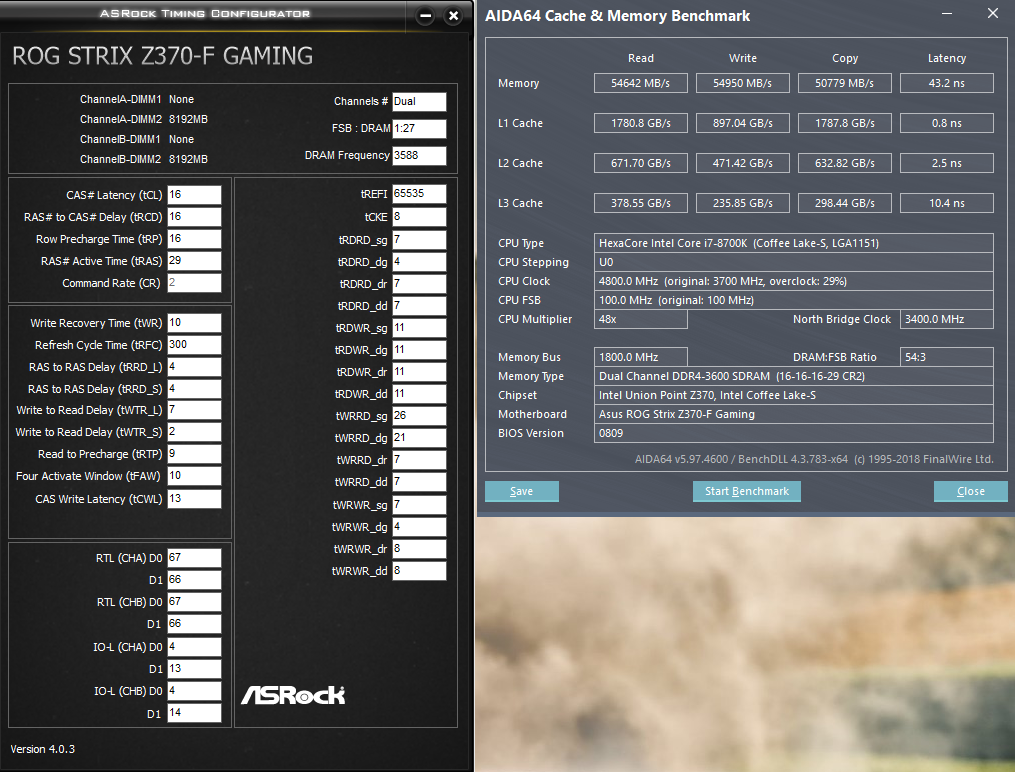Click the Write Recovery Time (tWR) field
1015x772 pixels.
tap(194, 323)
